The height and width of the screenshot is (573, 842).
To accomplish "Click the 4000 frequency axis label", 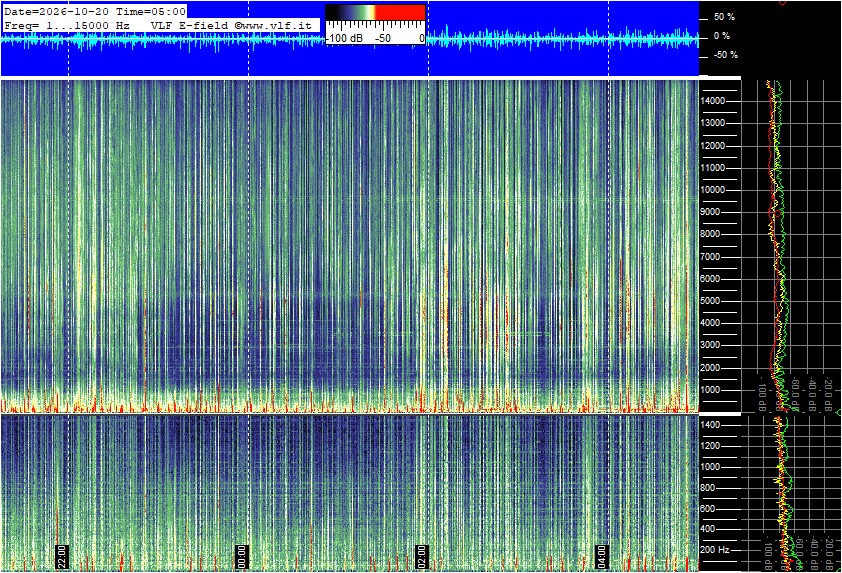I will (x=710, y=323).
